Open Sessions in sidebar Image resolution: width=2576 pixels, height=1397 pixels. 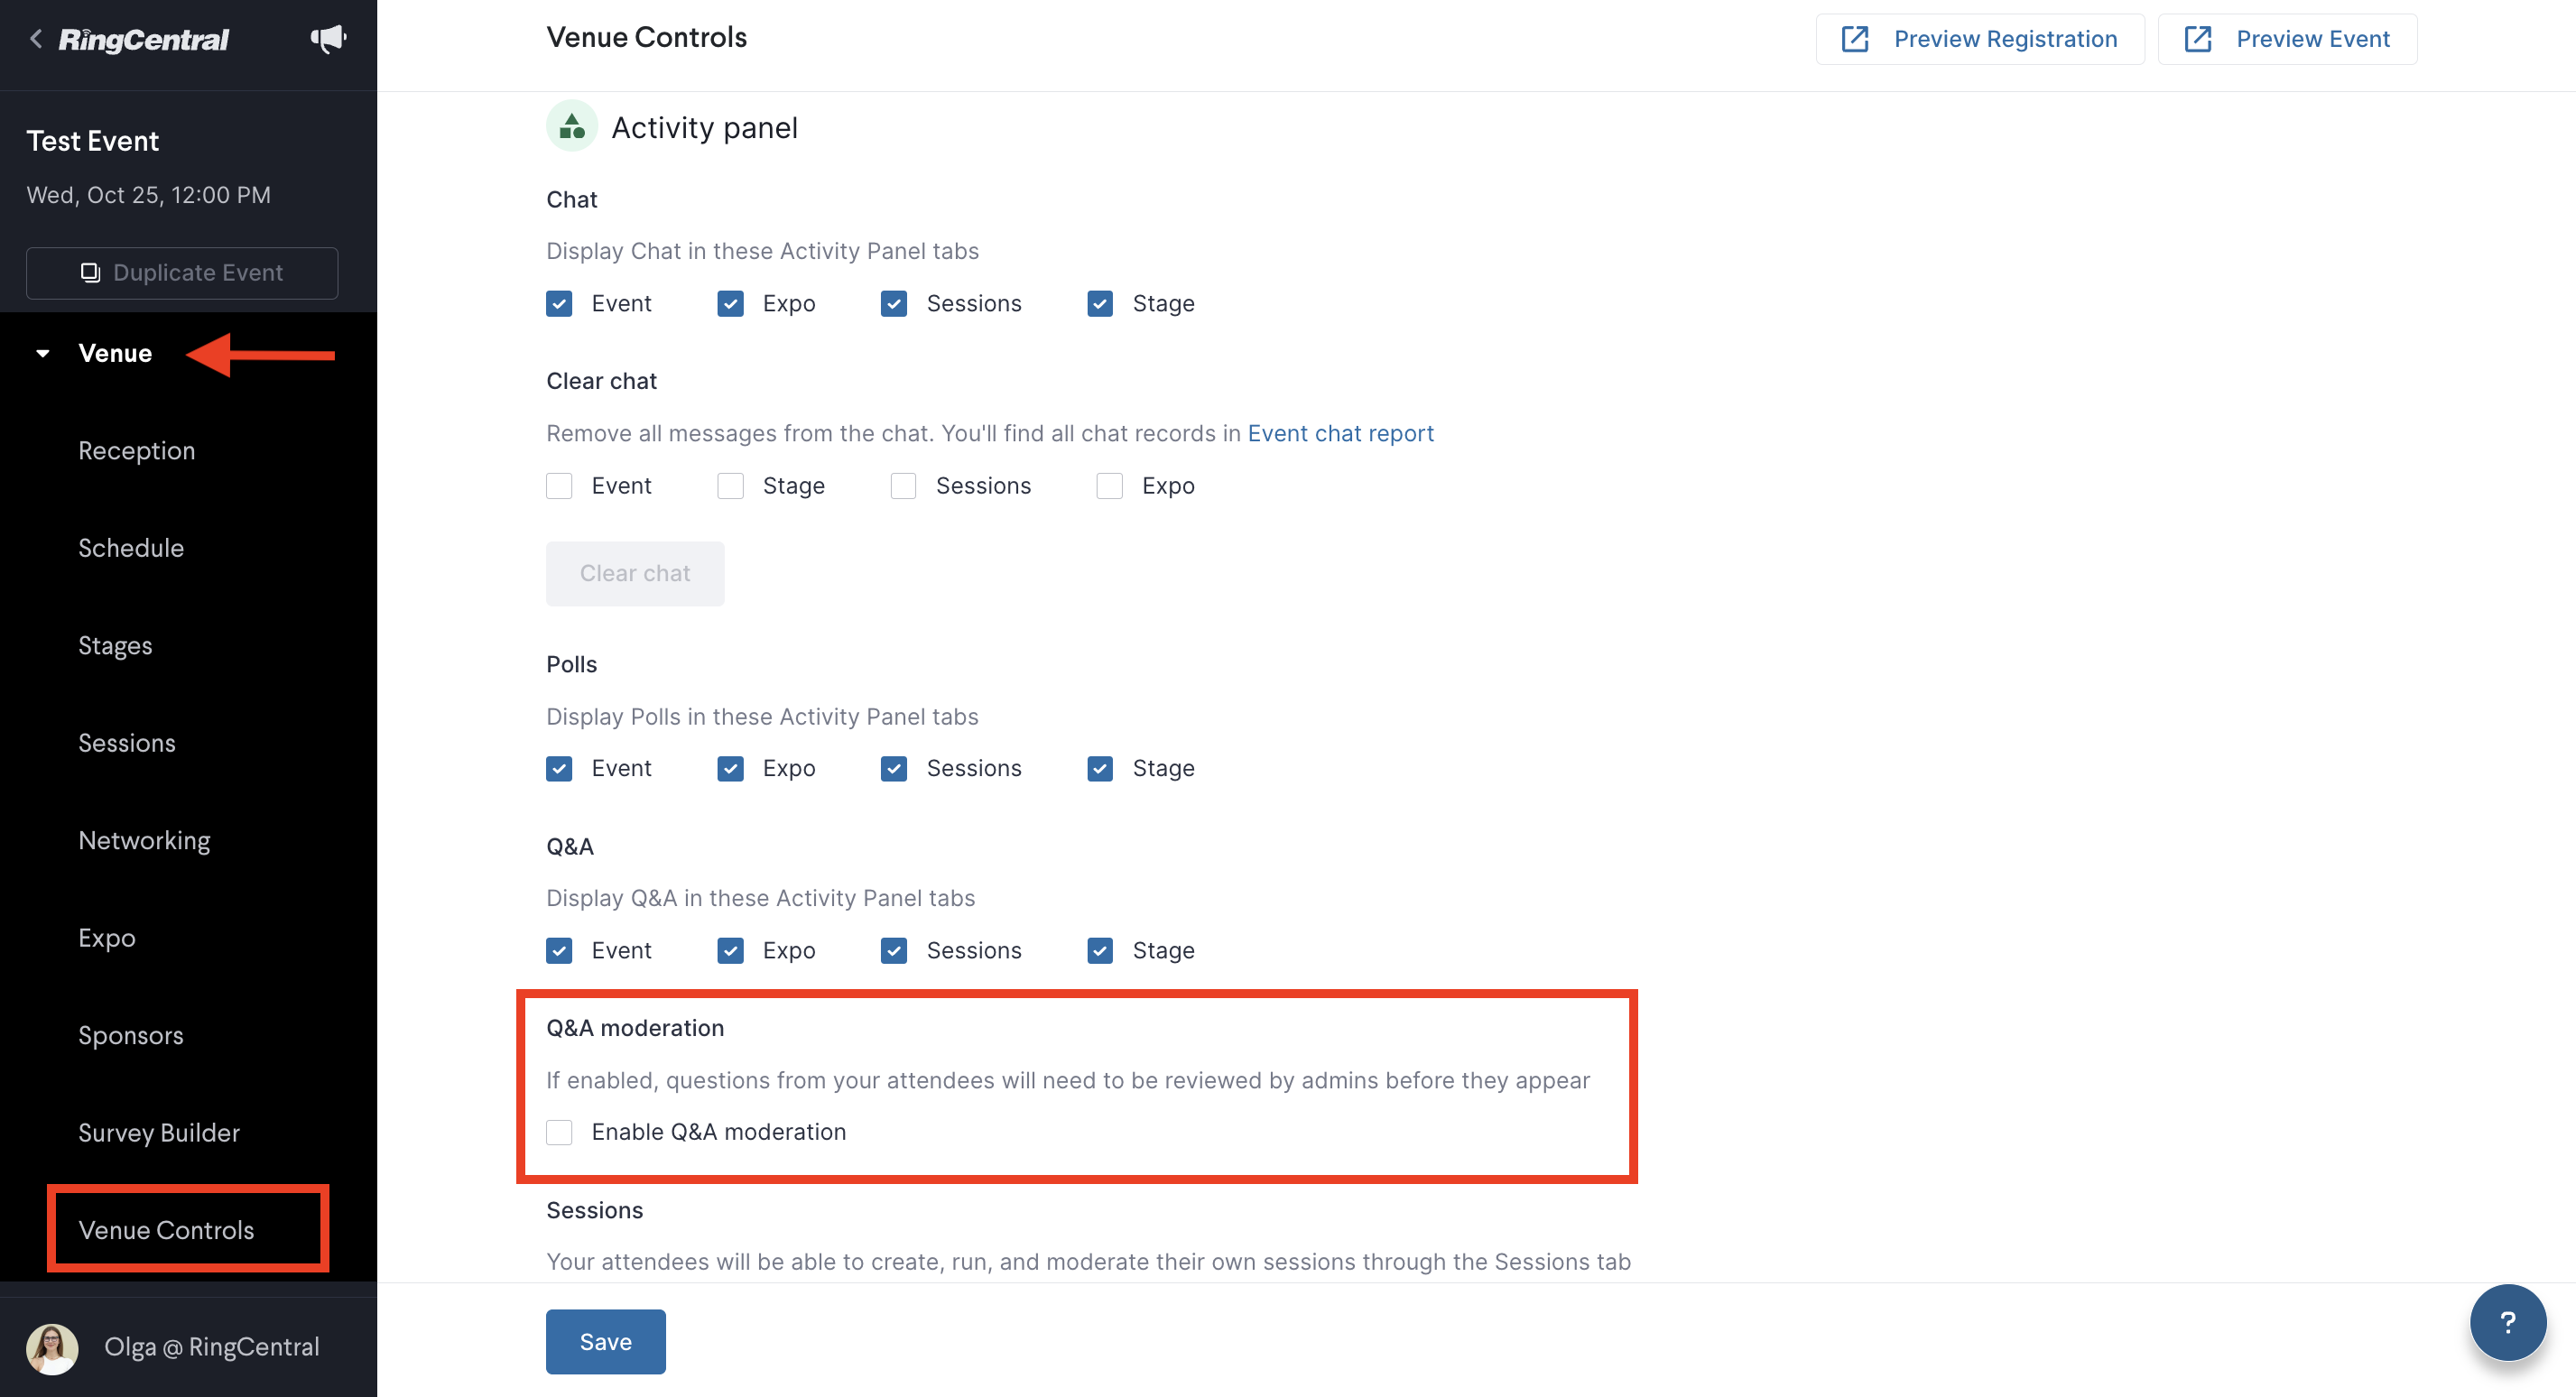(x=127, y=743)
